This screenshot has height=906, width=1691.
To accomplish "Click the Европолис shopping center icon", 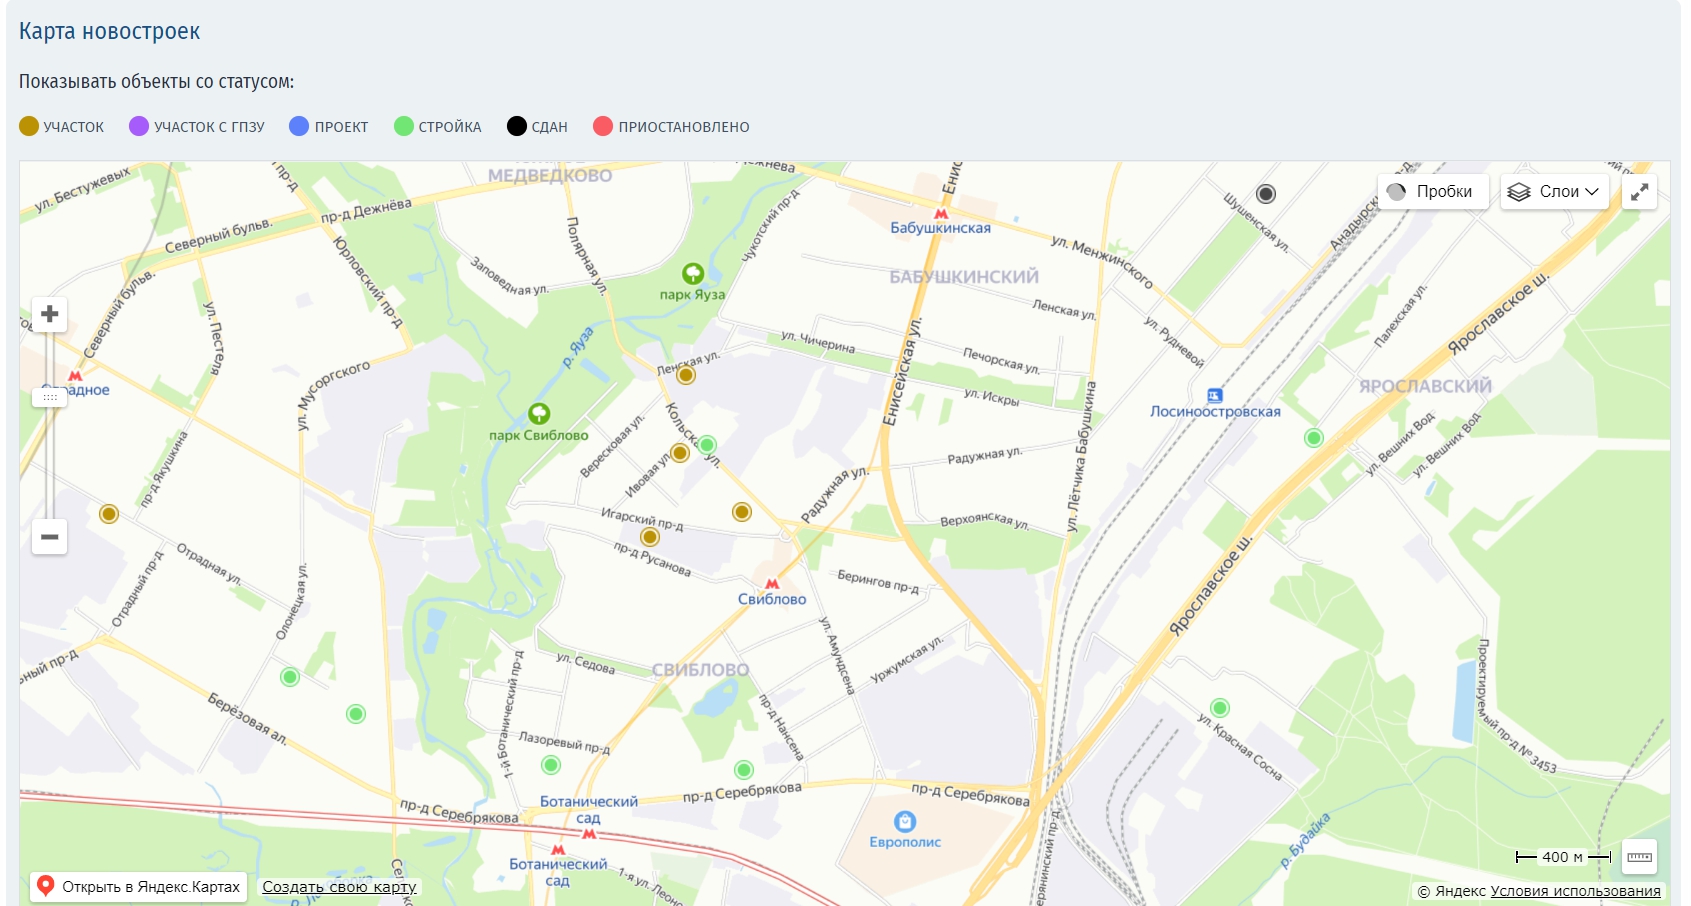I will (x=905, y=821).
